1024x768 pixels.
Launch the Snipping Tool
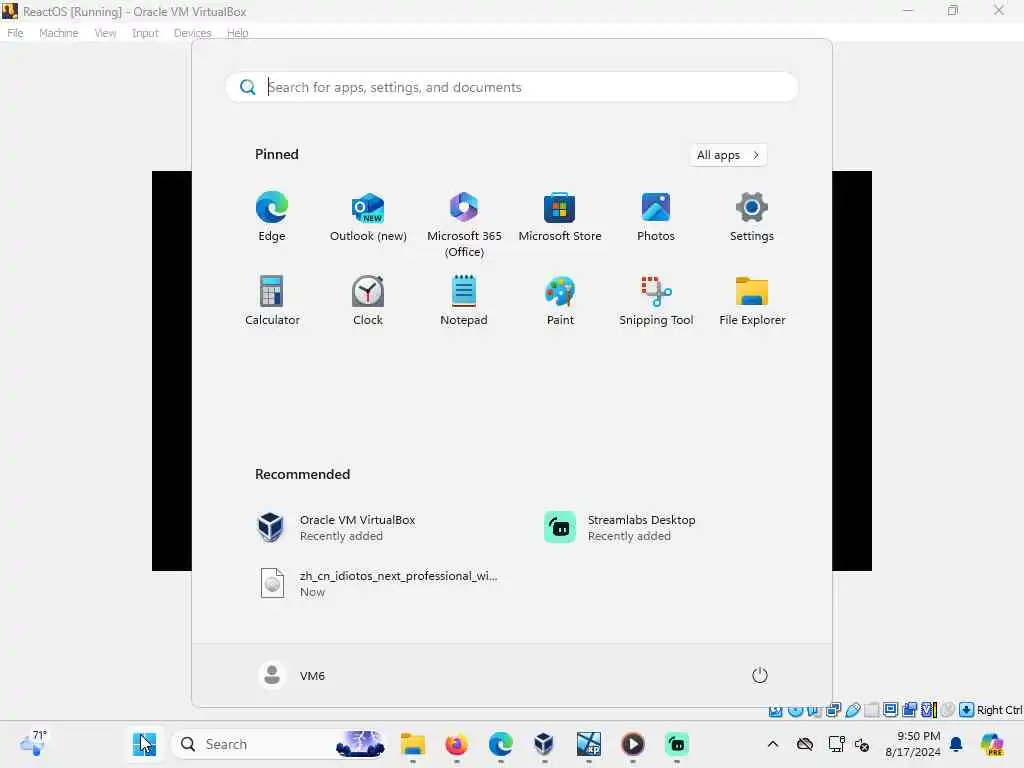coord(656,300)
